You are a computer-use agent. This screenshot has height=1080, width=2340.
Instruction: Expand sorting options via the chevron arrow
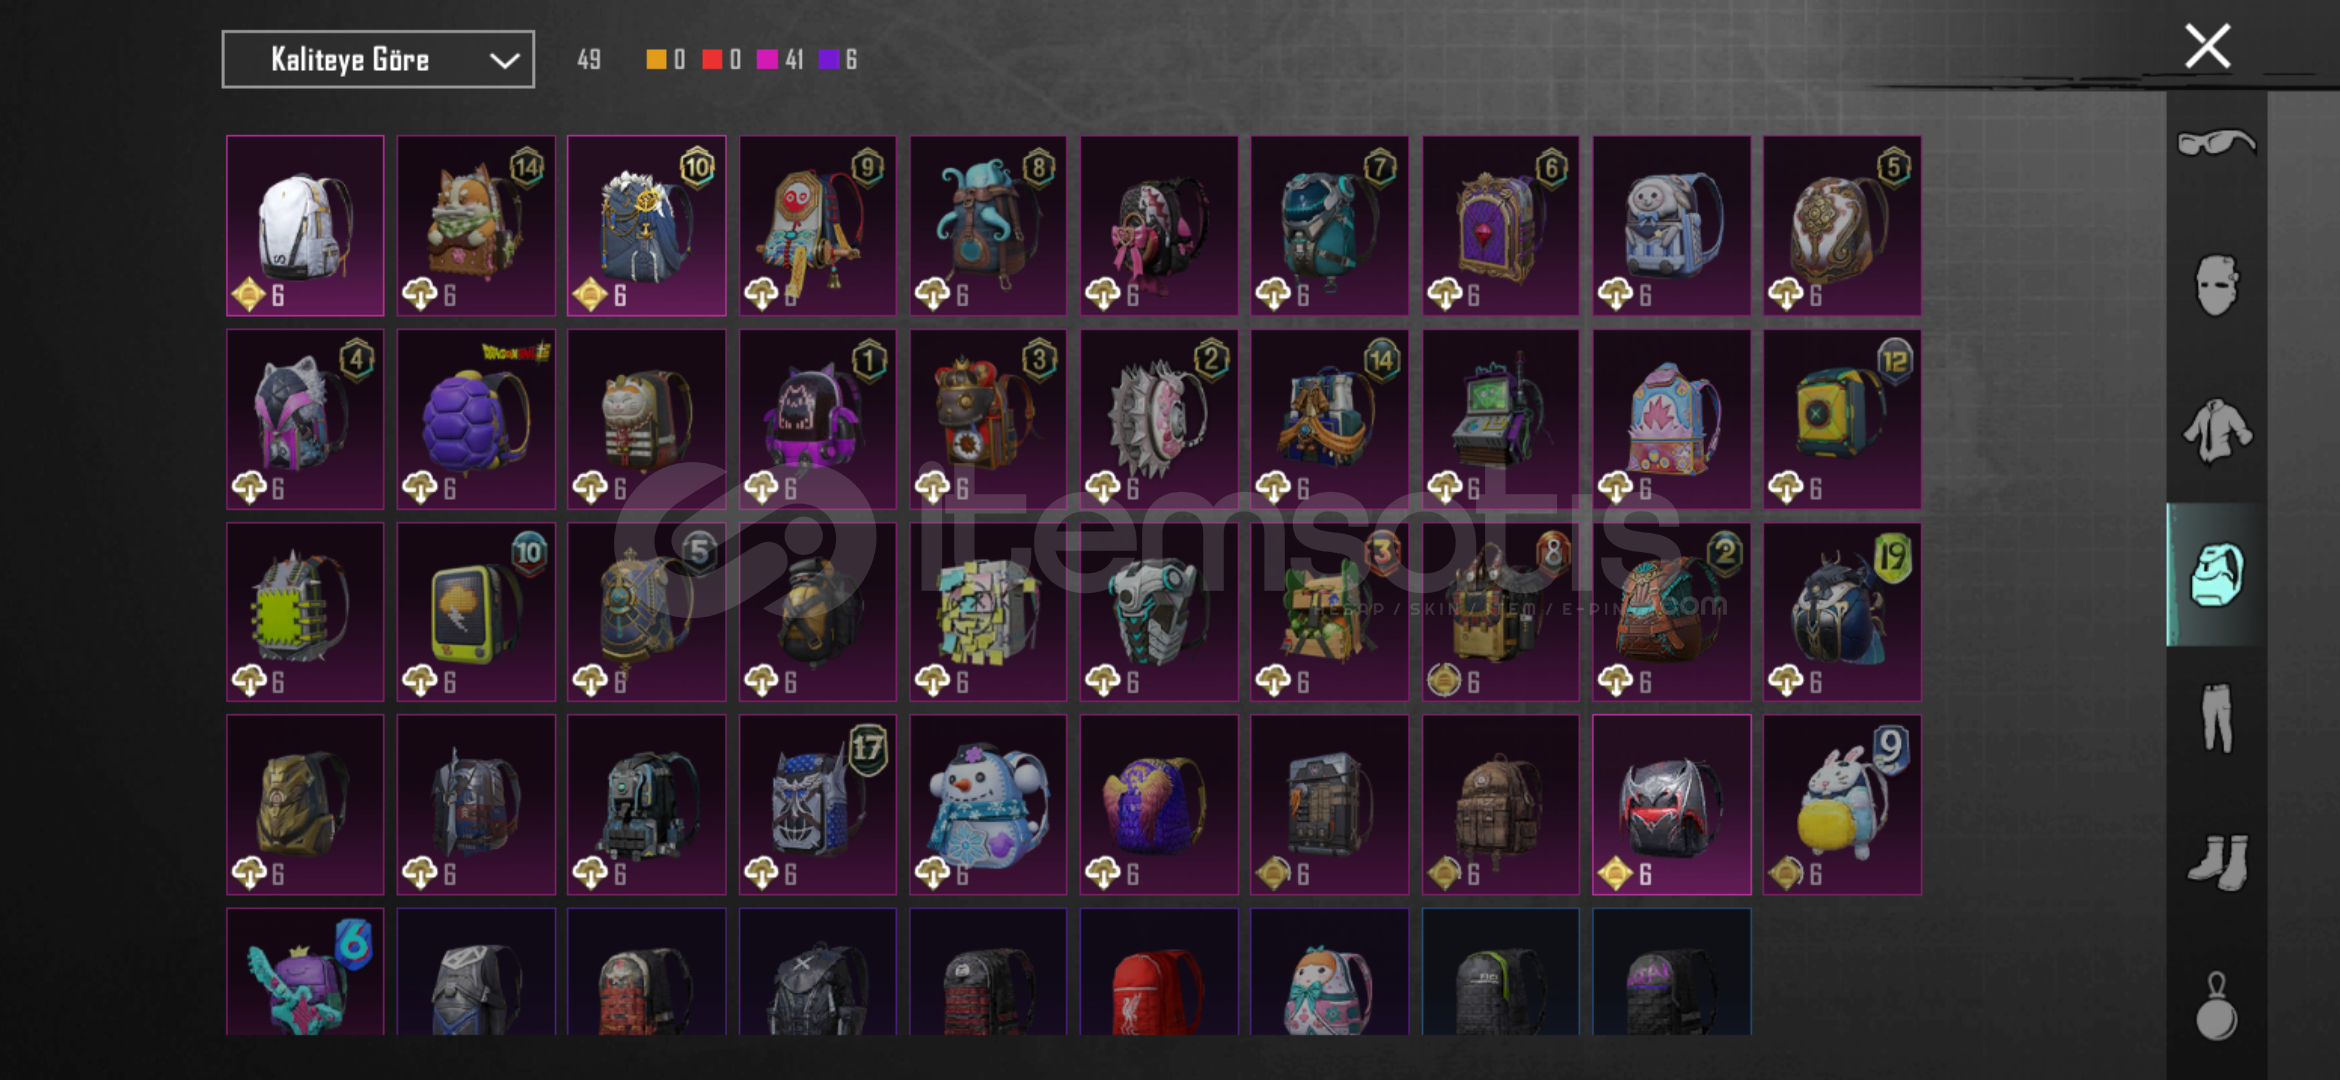(x=504, y=61)
